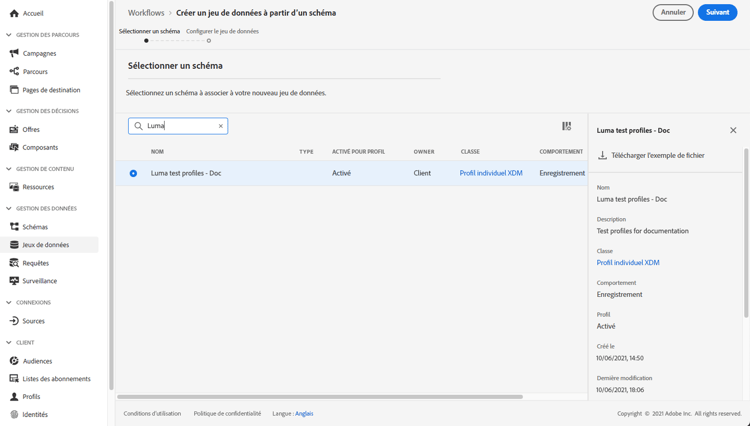This screenshot has height=426, width=750.
Task: Click the details panel vertical scrollbar
Action: pyautogui.click(x=746, y=233)
